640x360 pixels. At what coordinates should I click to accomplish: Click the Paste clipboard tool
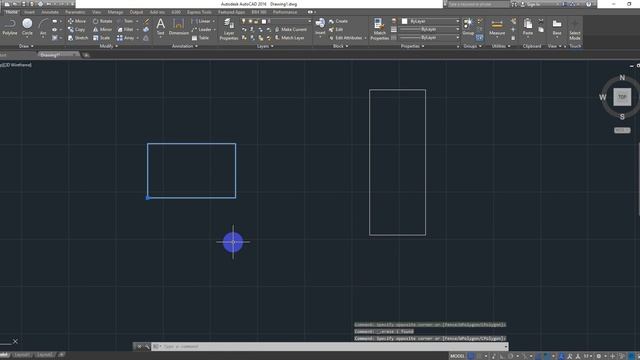(x=528, y=27)
